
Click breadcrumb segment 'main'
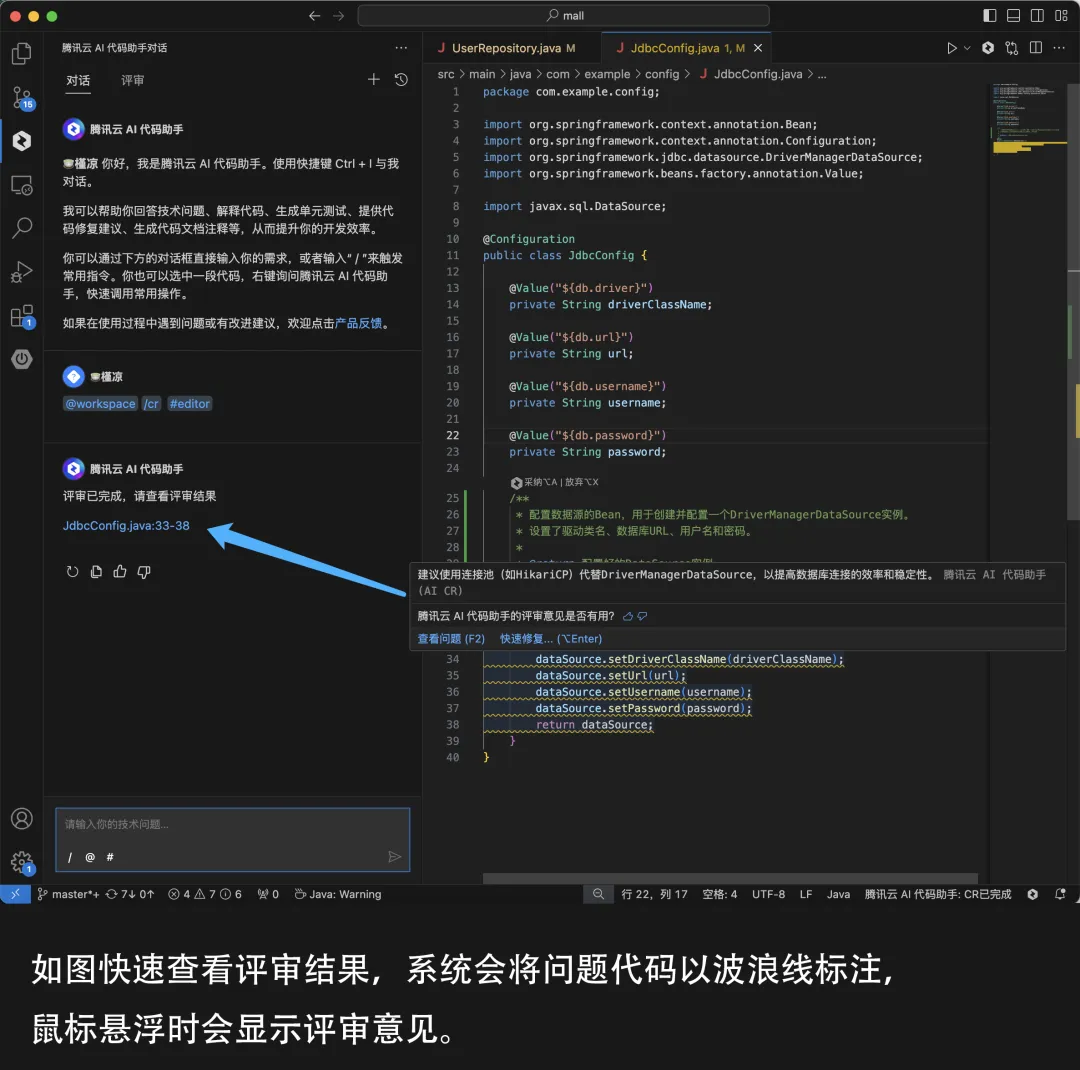click(x=482, y=74)
